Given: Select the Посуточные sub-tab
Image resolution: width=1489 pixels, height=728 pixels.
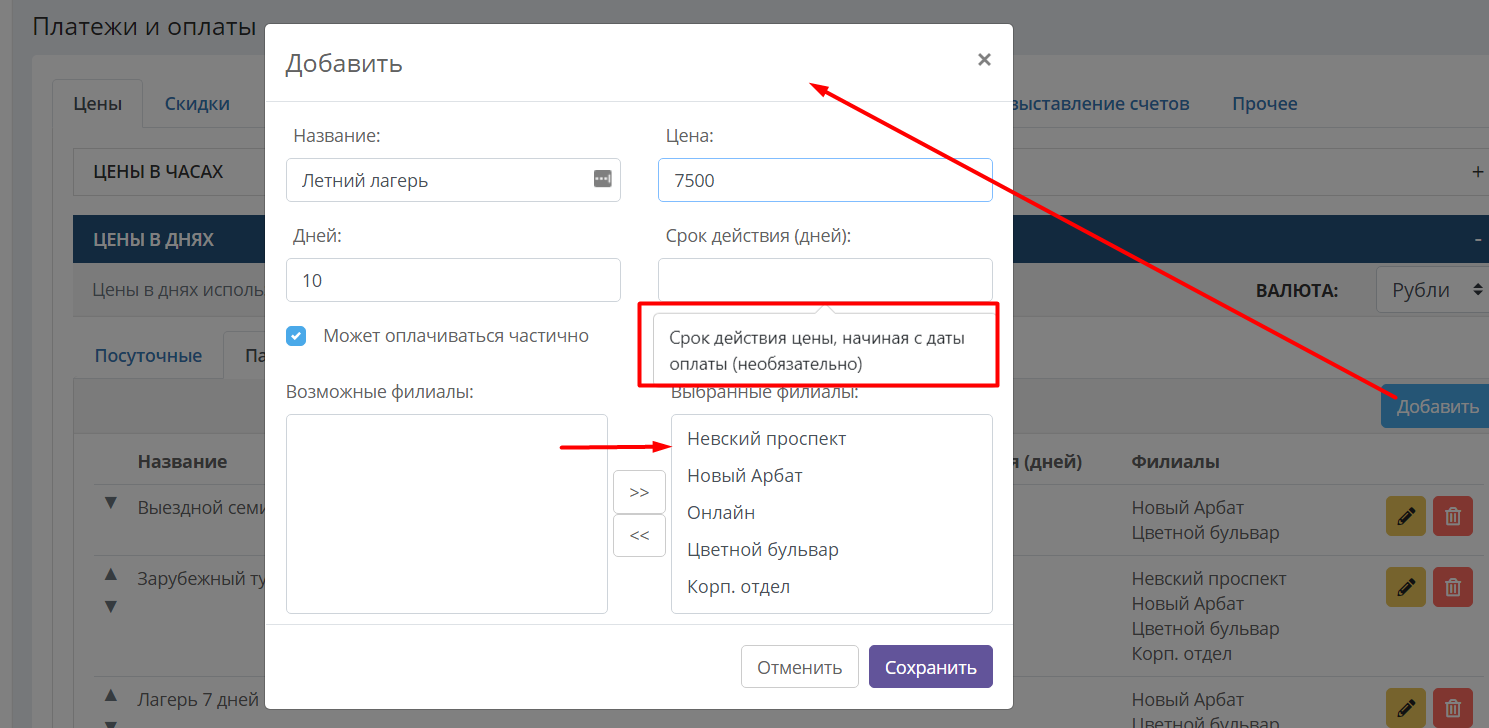Looking at the screenshot, I should [148, 355].
